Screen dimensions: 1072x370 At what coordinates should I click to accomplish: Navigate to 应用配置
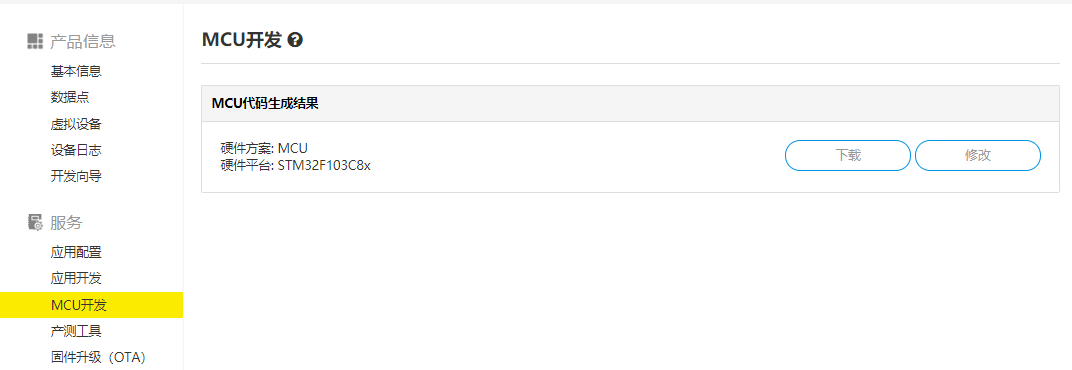point(76,252)
